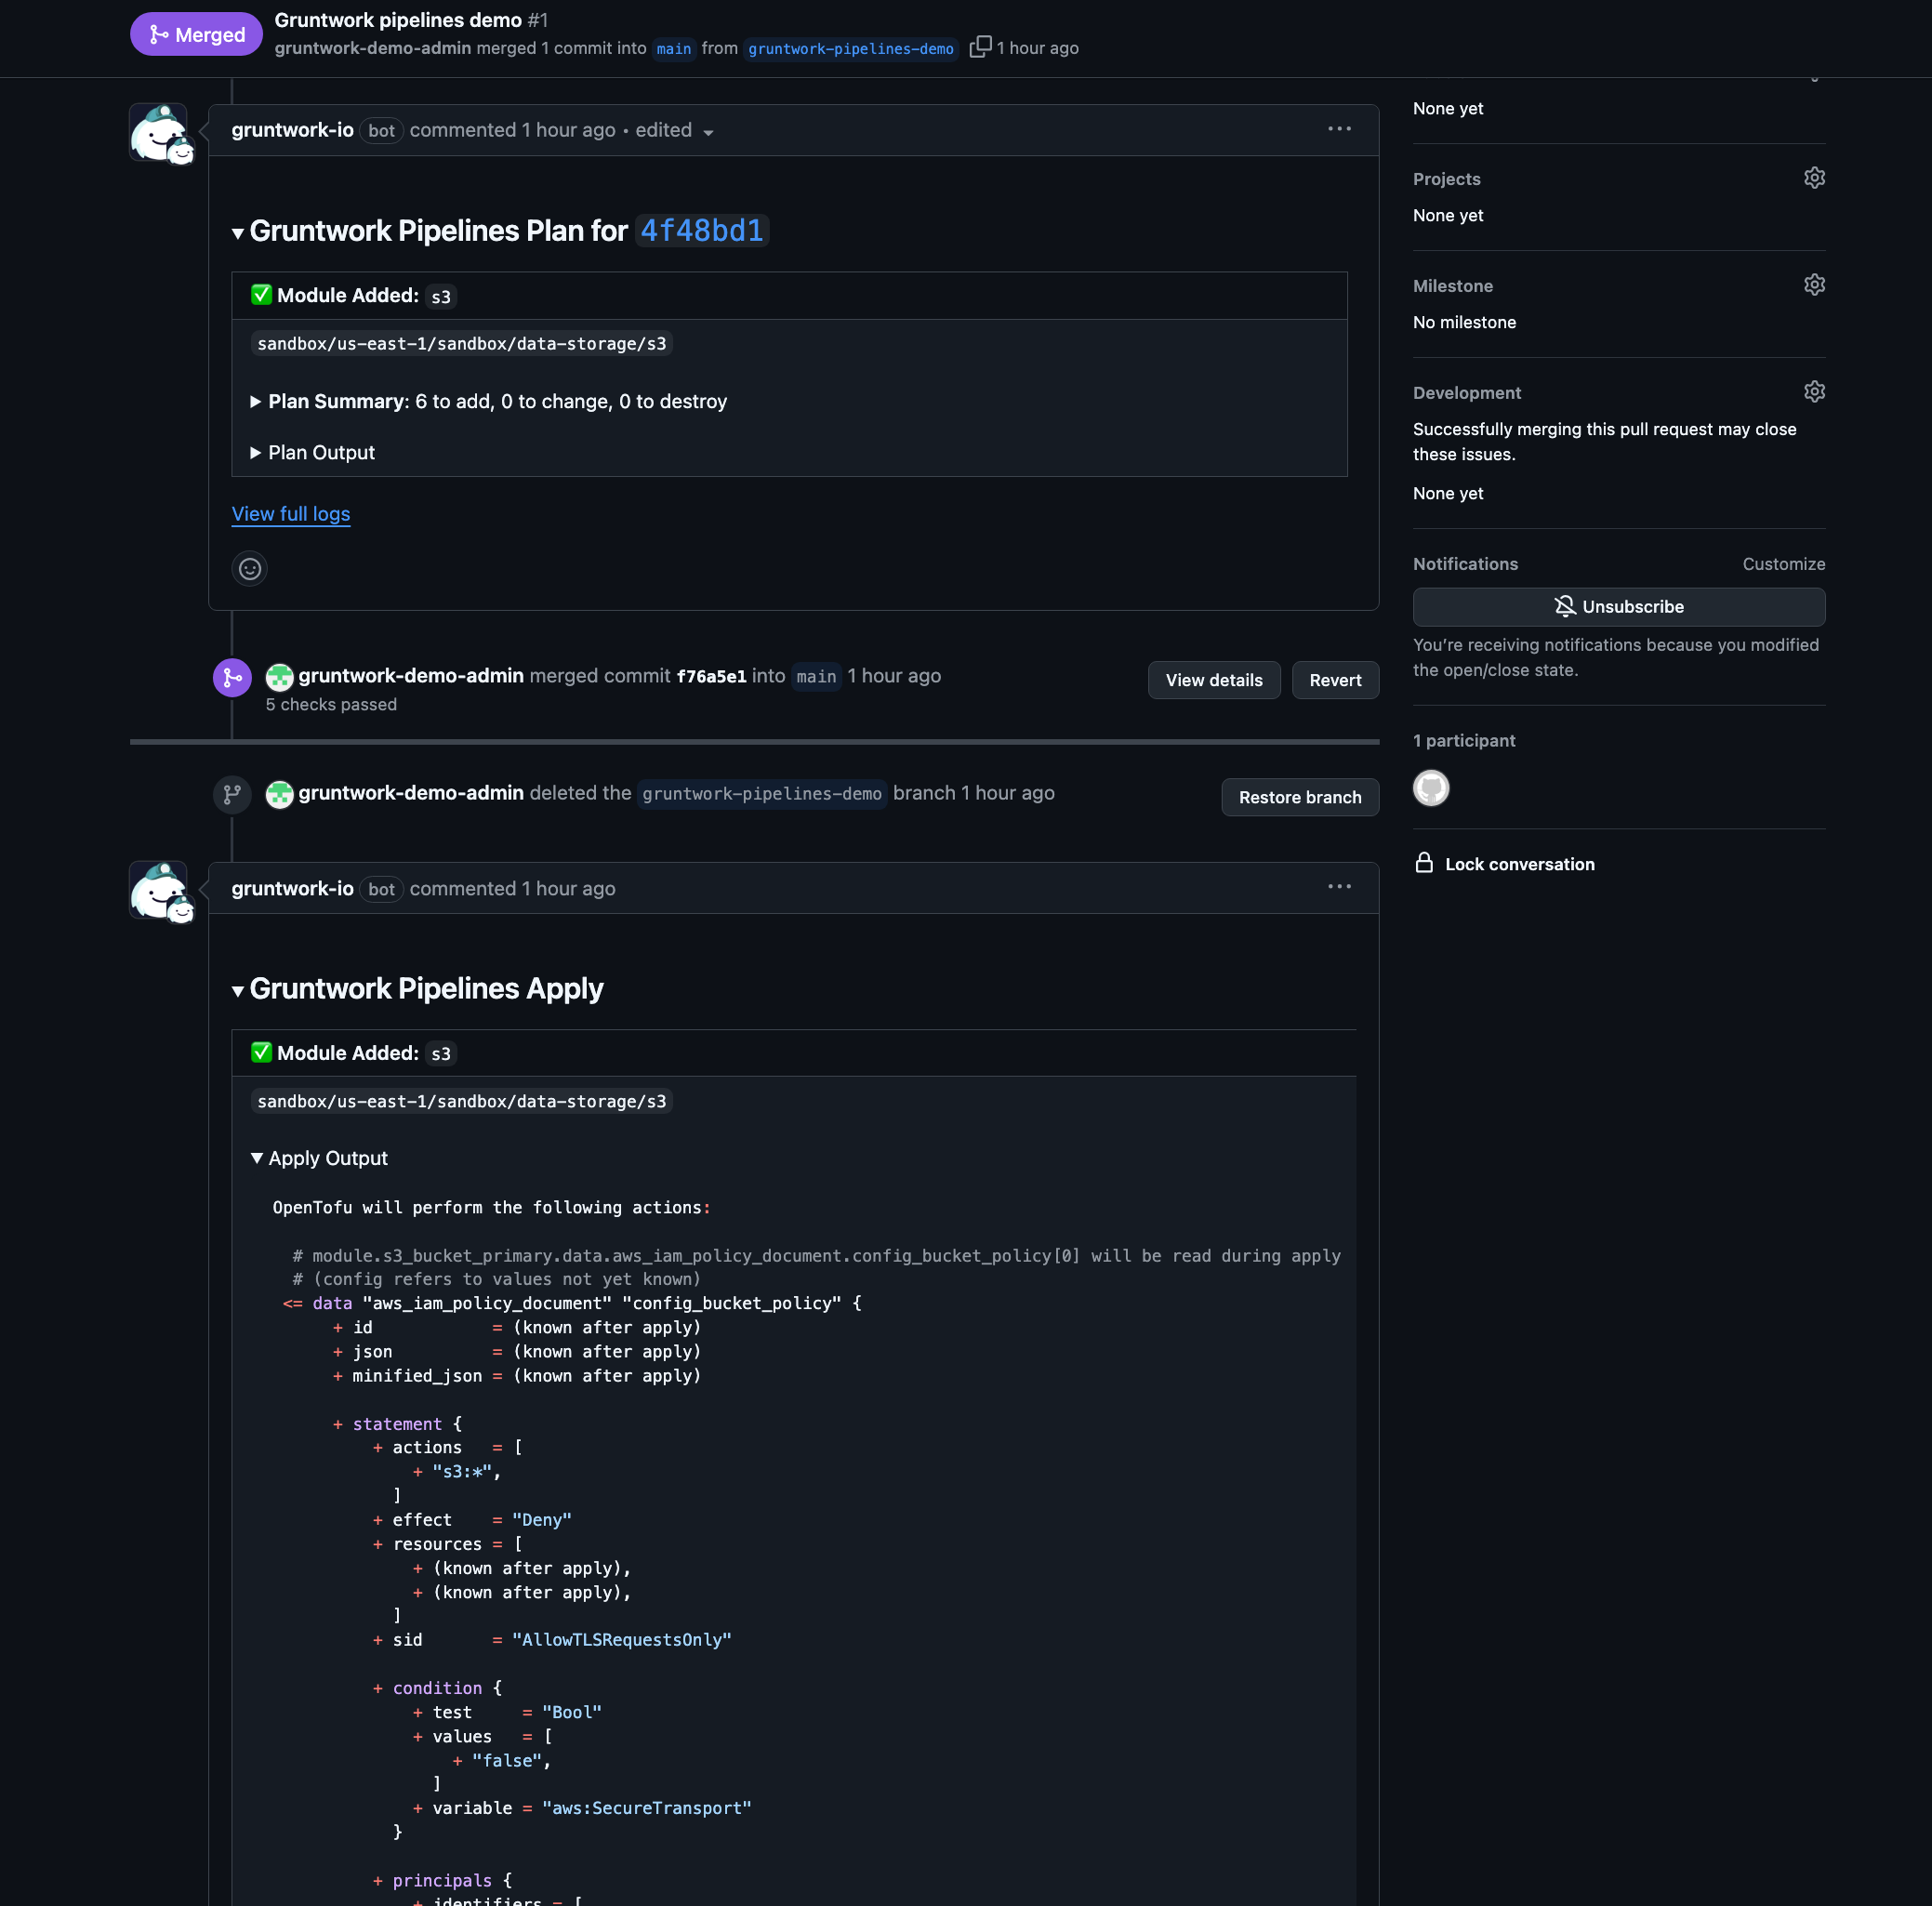
Task: Click the Development settings gear icon
Action: click(1813, 391)
